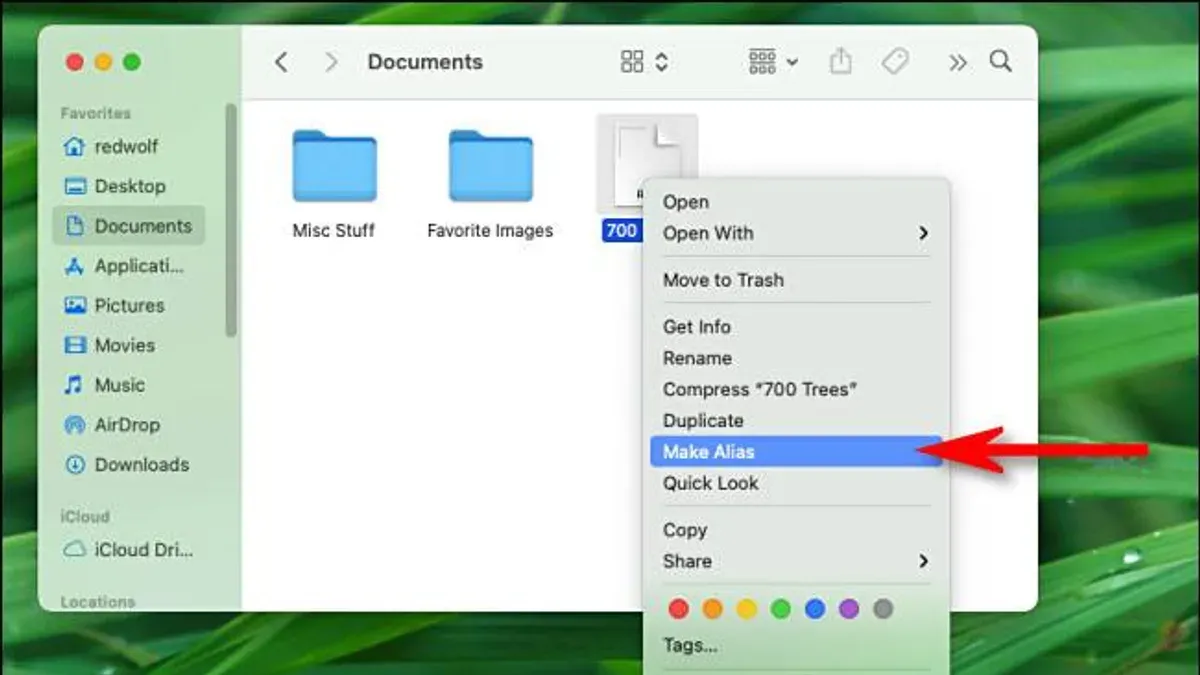The image size is (1200, 675).
Task: Open iCloud Drive in the sidebar
Action: point(128,550)
